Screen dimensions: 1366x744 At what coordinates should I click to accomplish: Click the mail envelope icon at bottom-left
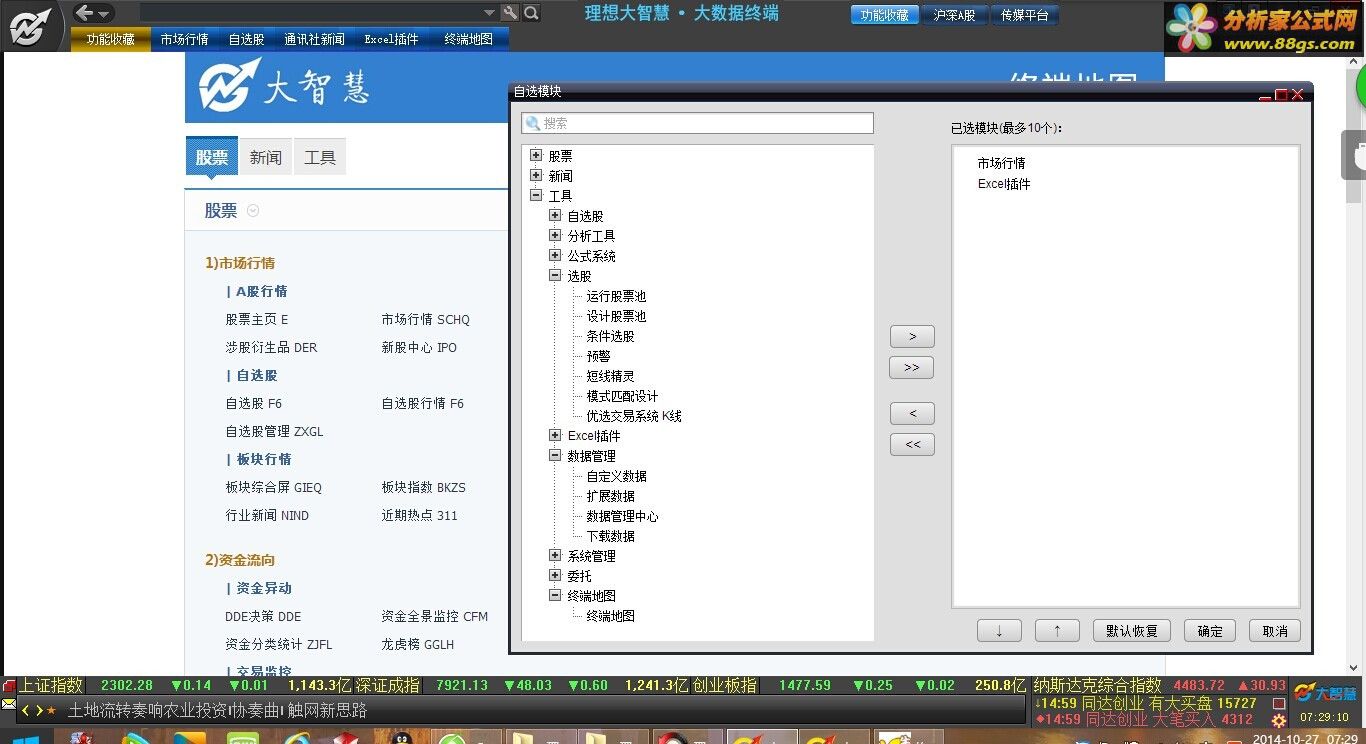pyautogui.click(x=8, y=704)
